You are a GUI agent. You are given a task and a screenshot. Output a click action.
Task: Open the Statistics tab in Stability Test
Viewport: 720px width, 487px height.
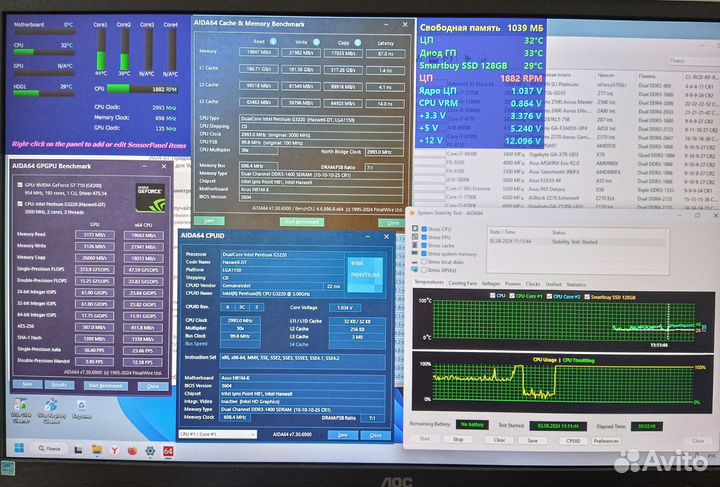pos(578,283)
